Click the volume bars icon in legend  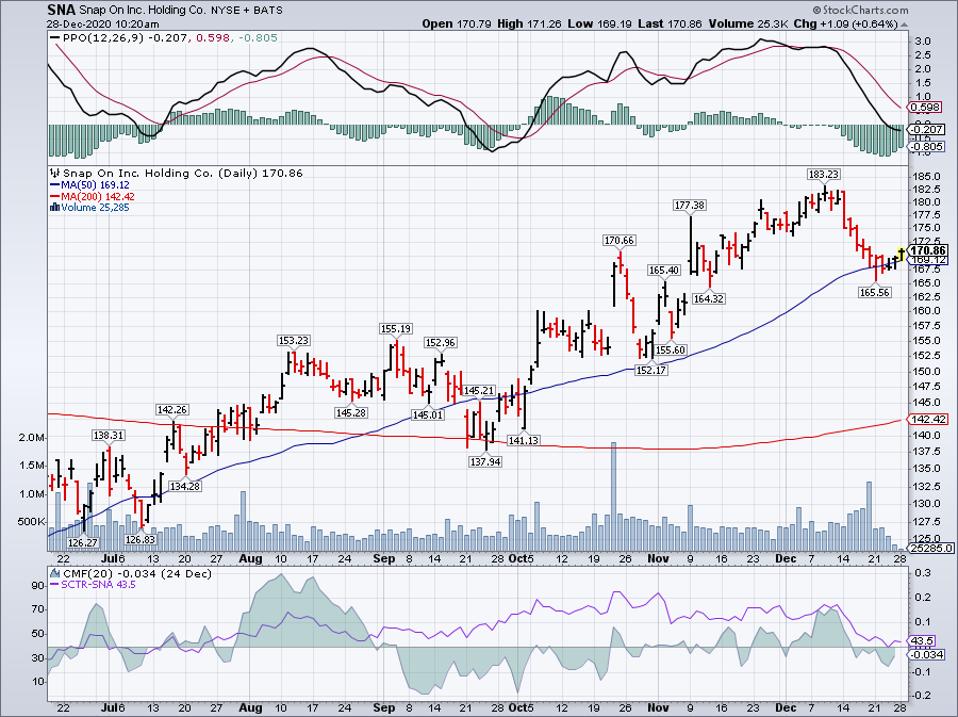54,208
